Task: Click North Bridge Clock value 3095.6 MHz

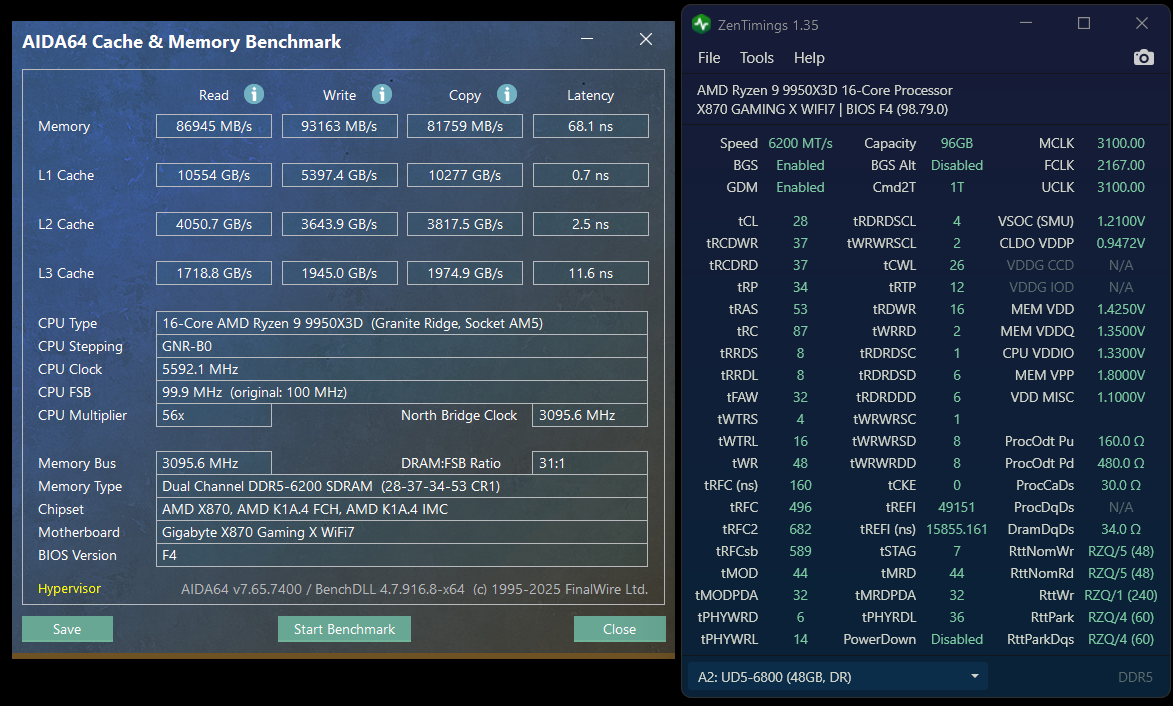Action: coord(590,415)
